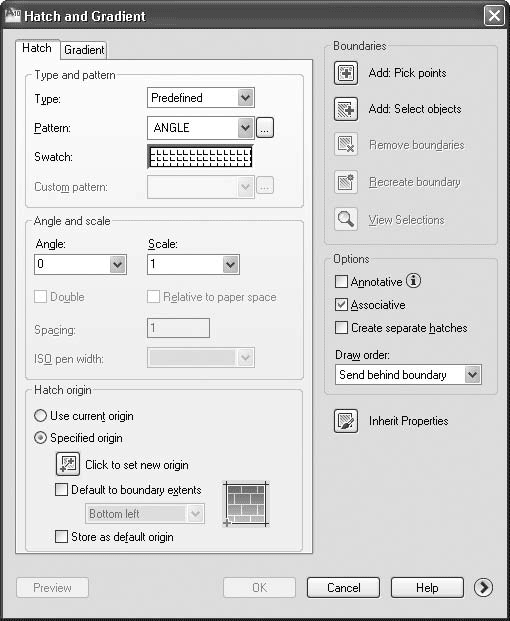The width and height of the screenshot is (510, 621).
Task: Open pattern palette with ellipsis button
Action: point(265,128)
